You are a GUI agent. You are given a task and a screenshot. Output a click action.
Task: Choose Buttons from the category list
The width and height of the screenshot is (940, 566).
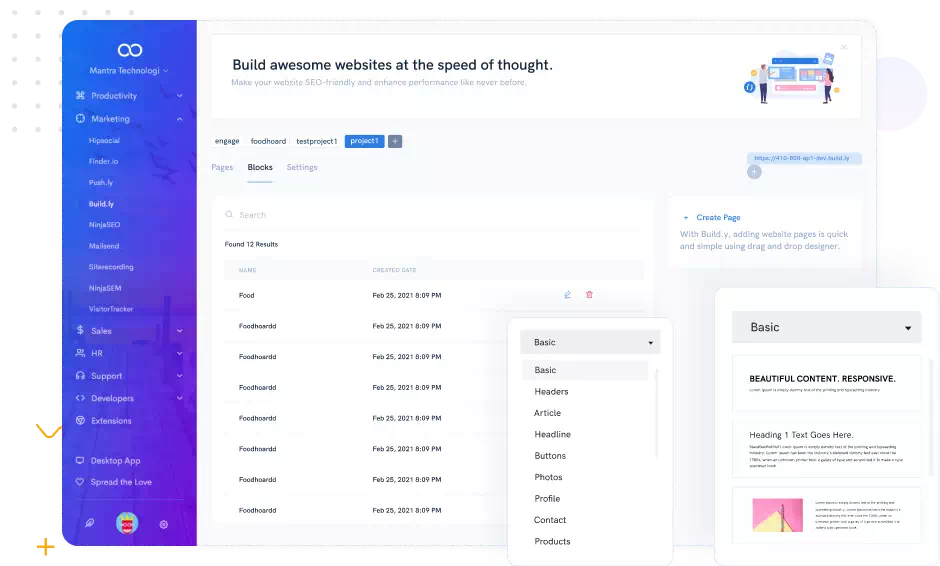coord(550,456)
